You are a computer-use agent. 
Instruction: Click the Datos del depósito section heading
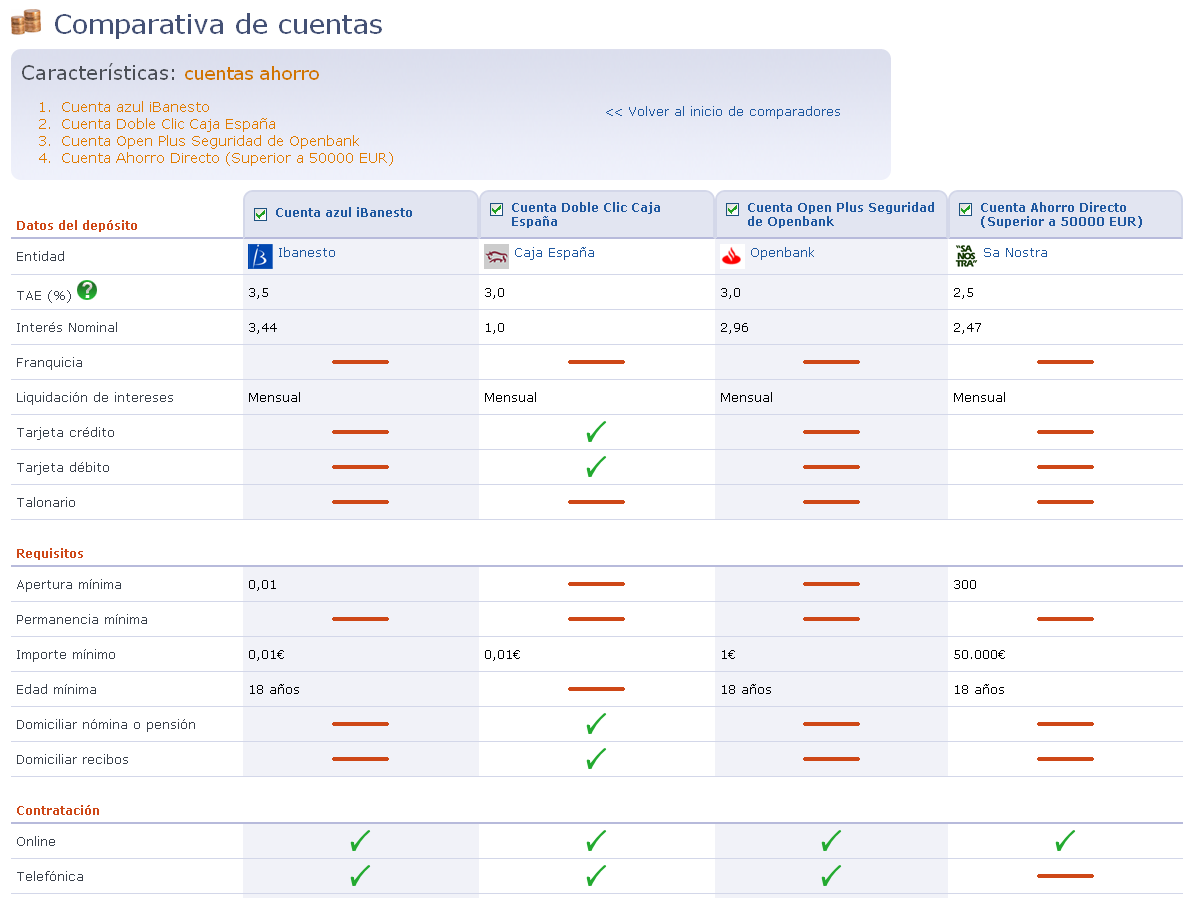pyautogui.click(x=77, y=226)
